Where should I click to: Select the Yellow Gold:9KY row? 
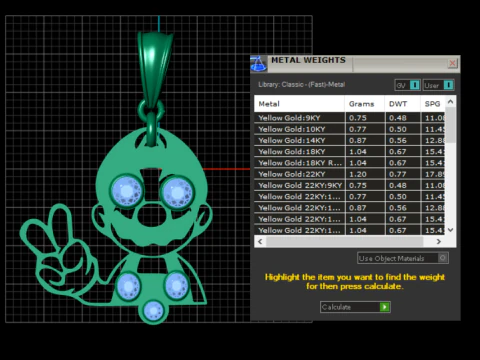(350, 118)
